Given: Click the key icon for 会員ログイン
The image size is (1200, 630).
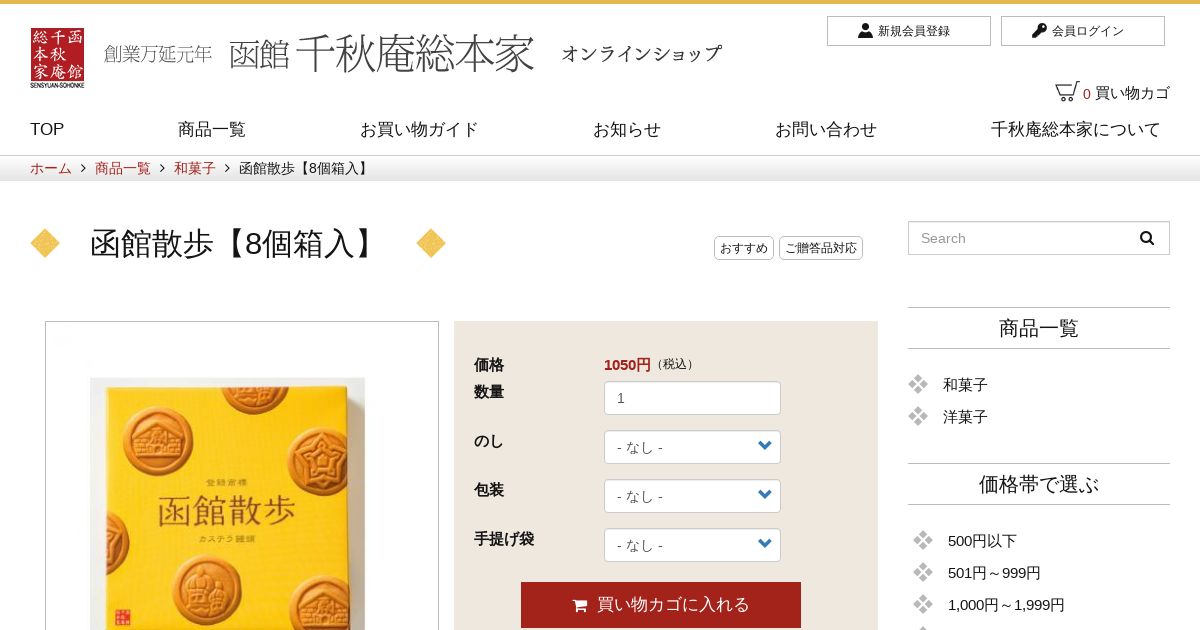Looking at the screenshot, I should click(1039, 31).
